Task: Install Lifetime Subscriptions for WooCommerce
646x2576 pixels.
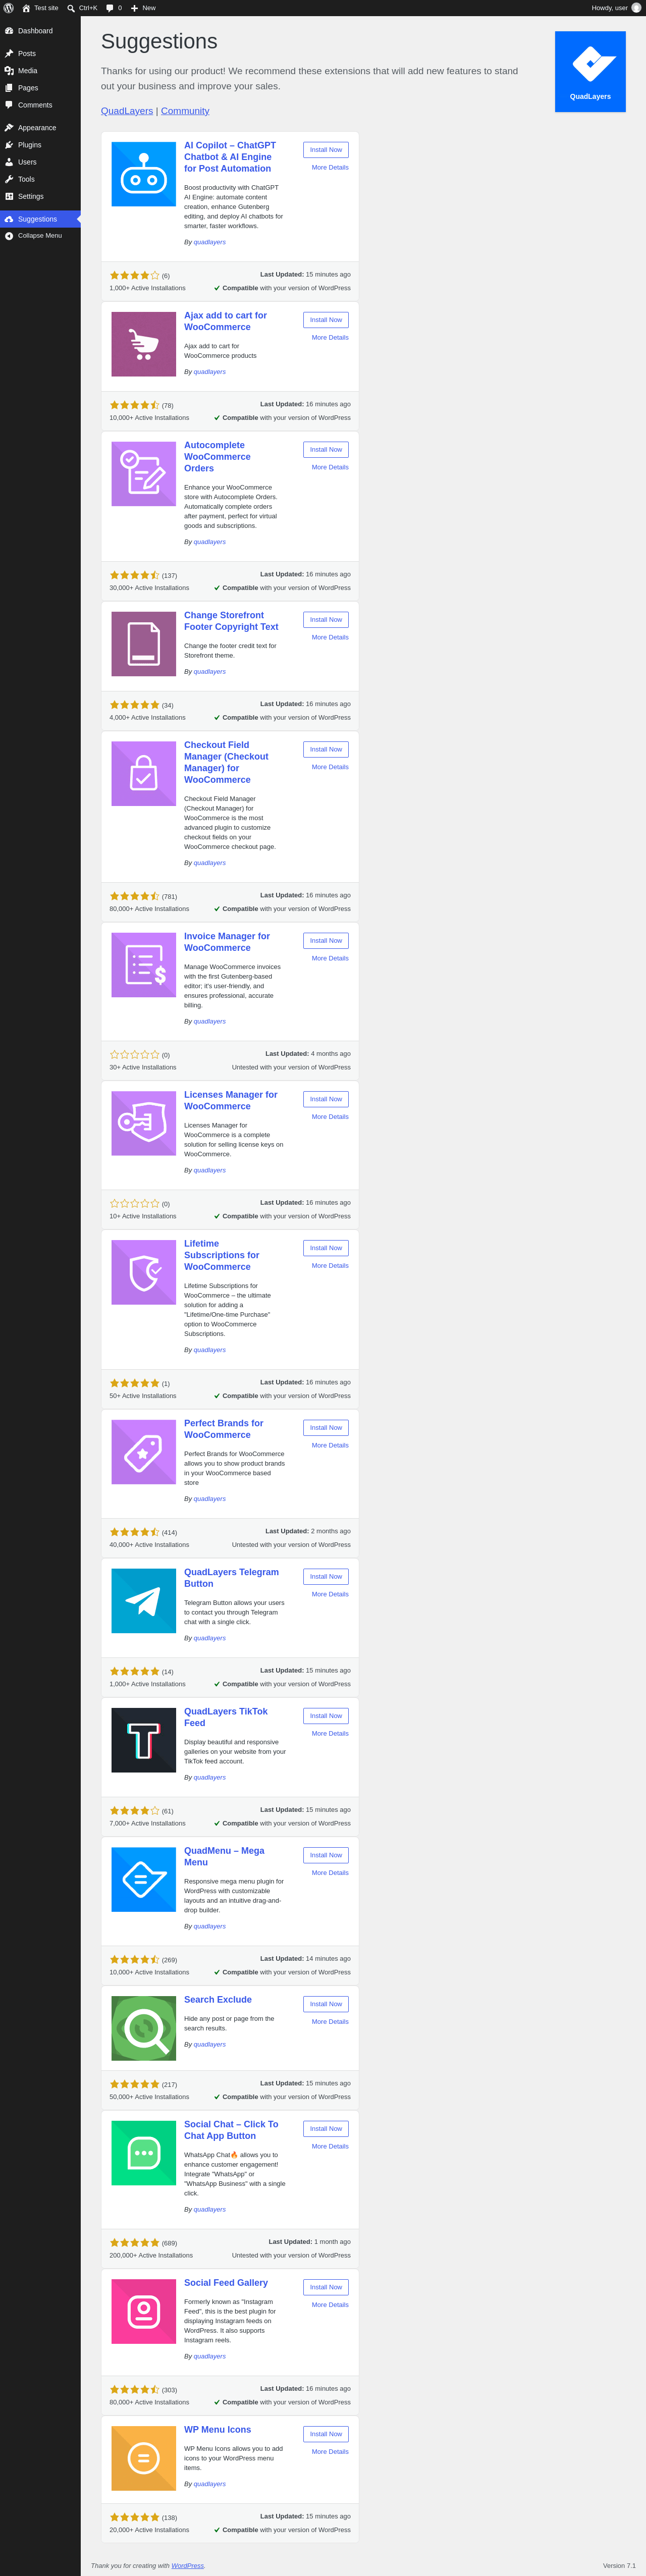Action: pos(326,1248)
